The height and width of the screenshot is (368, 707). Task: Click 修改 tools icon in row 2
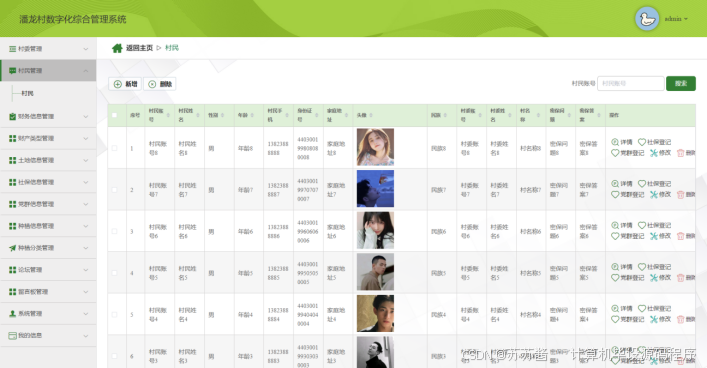[654, 194]
